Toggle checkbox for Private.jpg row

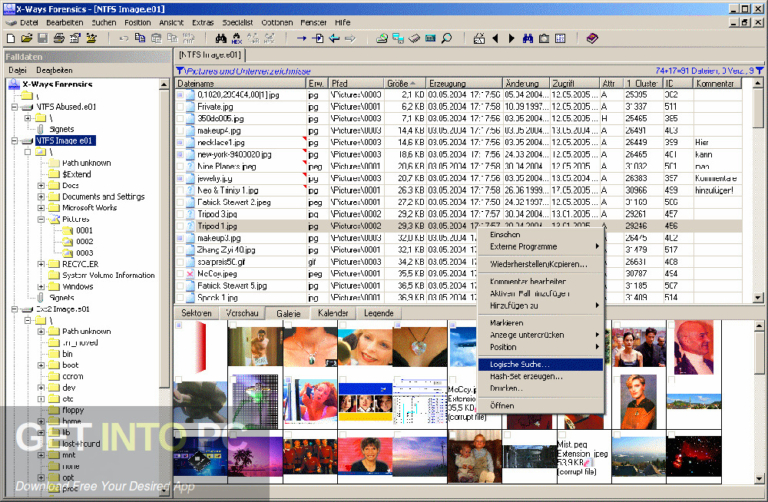[x=180, y=107]
